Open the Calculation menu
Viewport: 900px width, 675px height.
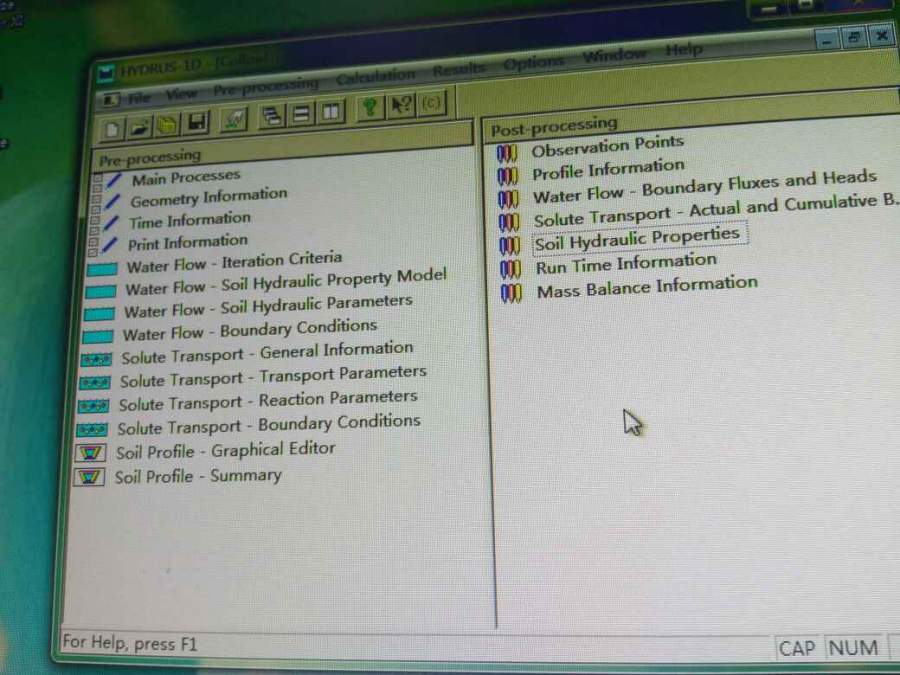375,76
